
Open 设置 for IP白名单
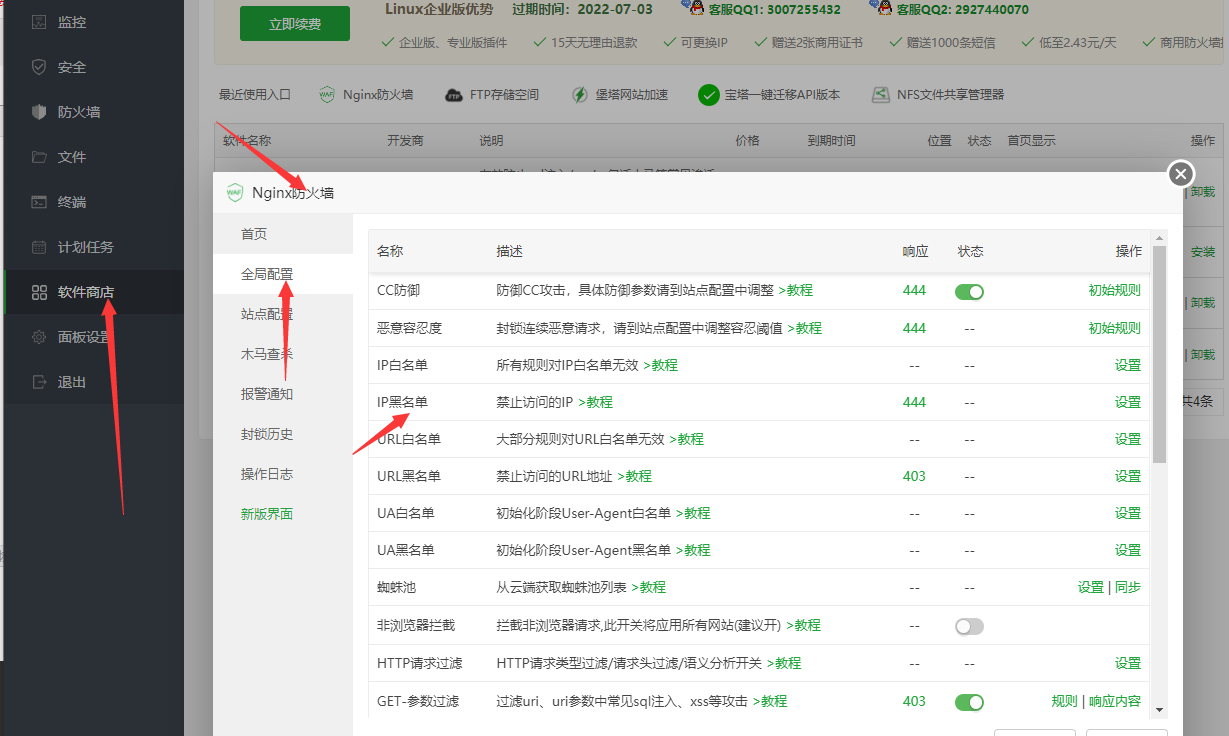pos(1128,365)
